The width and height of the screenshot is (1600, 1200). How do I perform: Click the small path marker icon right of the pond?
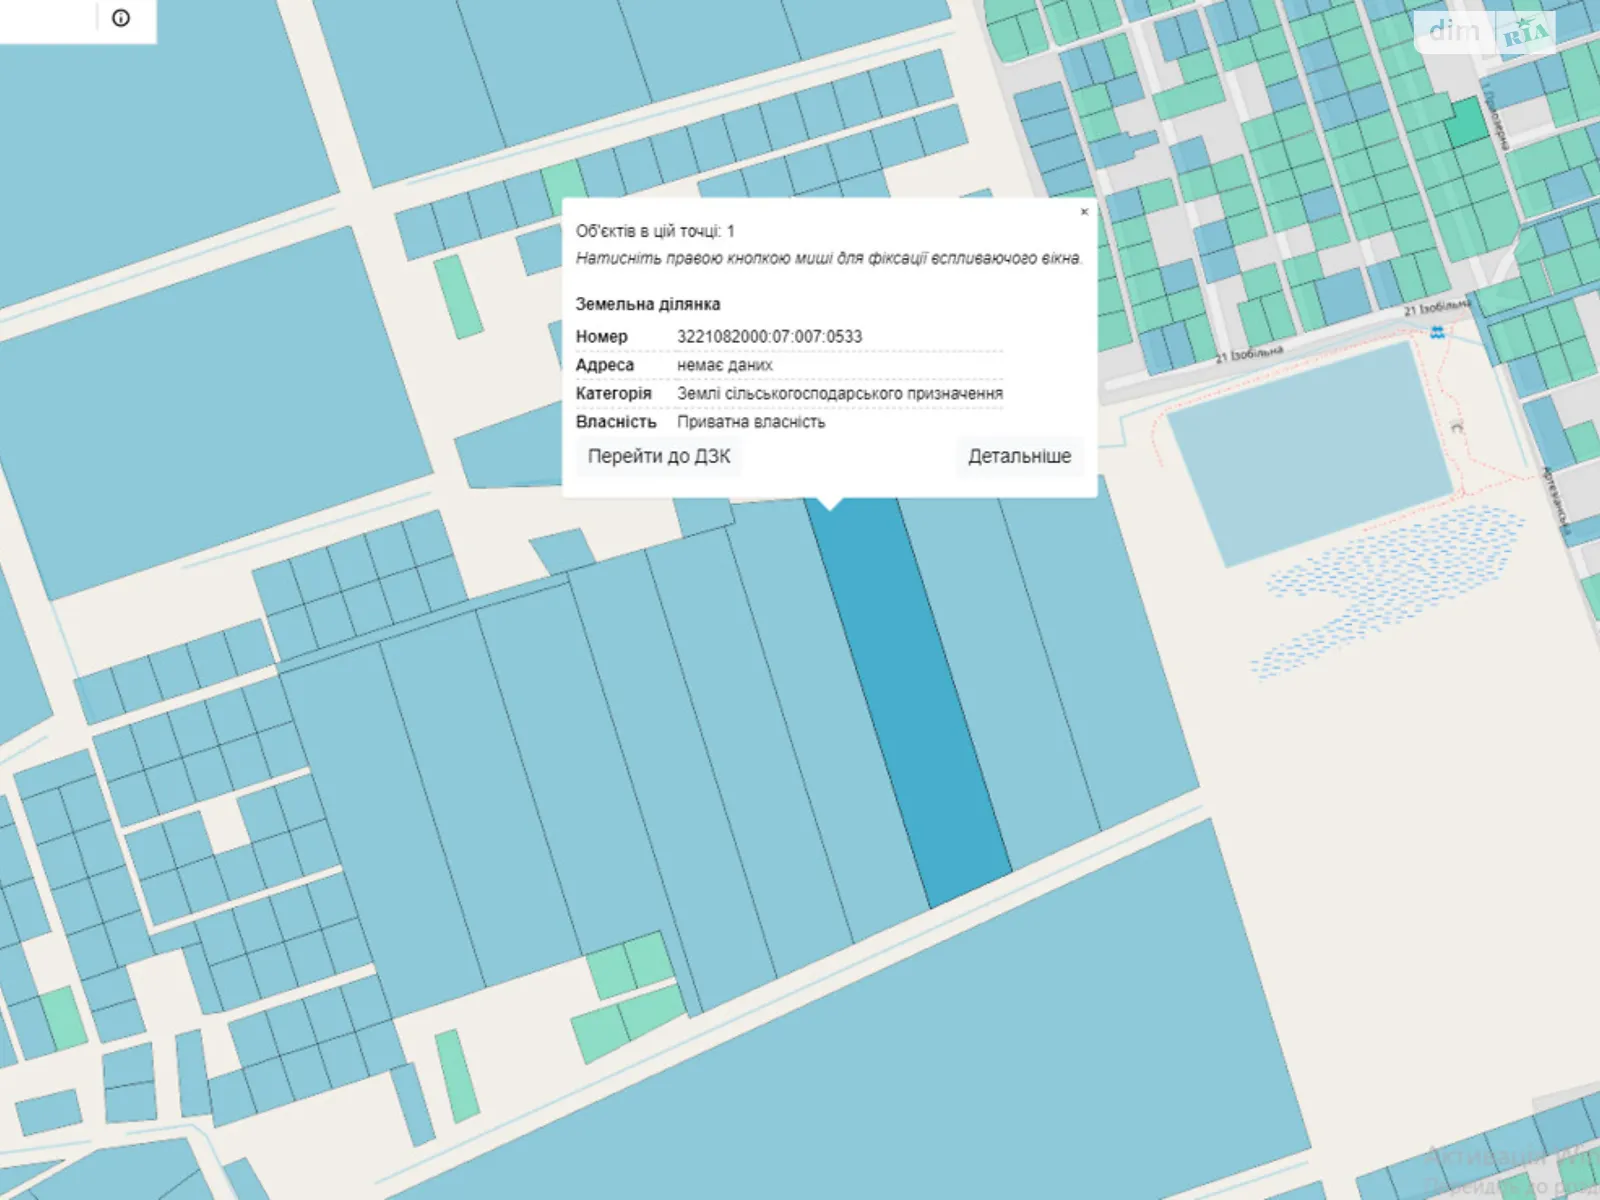[1457, 428]
